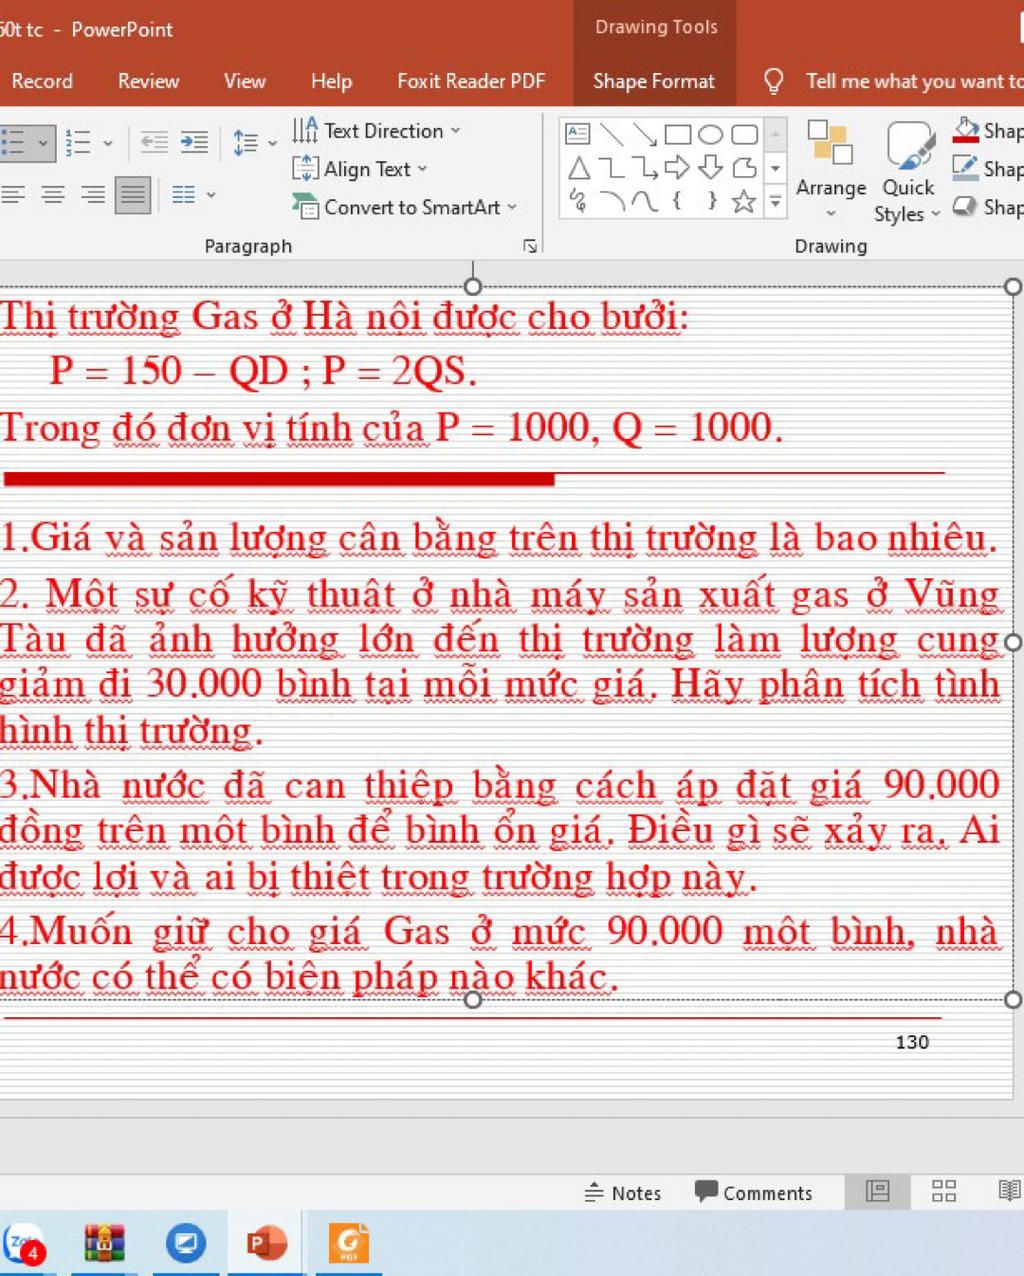This screenshot has height=1276, width=1024.
Task: Open the Review ribbon tab
Action: point(147,81)
